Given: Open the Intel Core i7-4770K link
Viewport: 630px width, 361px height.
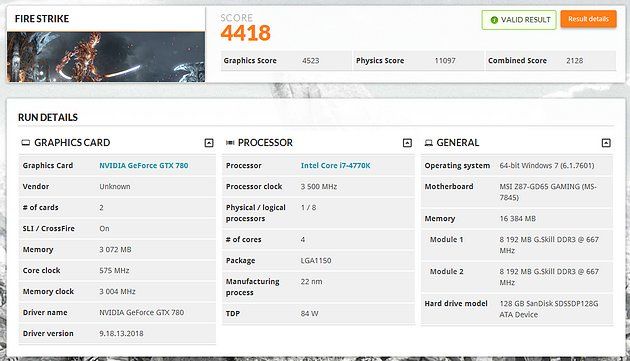Looking at the screenshot, I should (x=335, y=166).
